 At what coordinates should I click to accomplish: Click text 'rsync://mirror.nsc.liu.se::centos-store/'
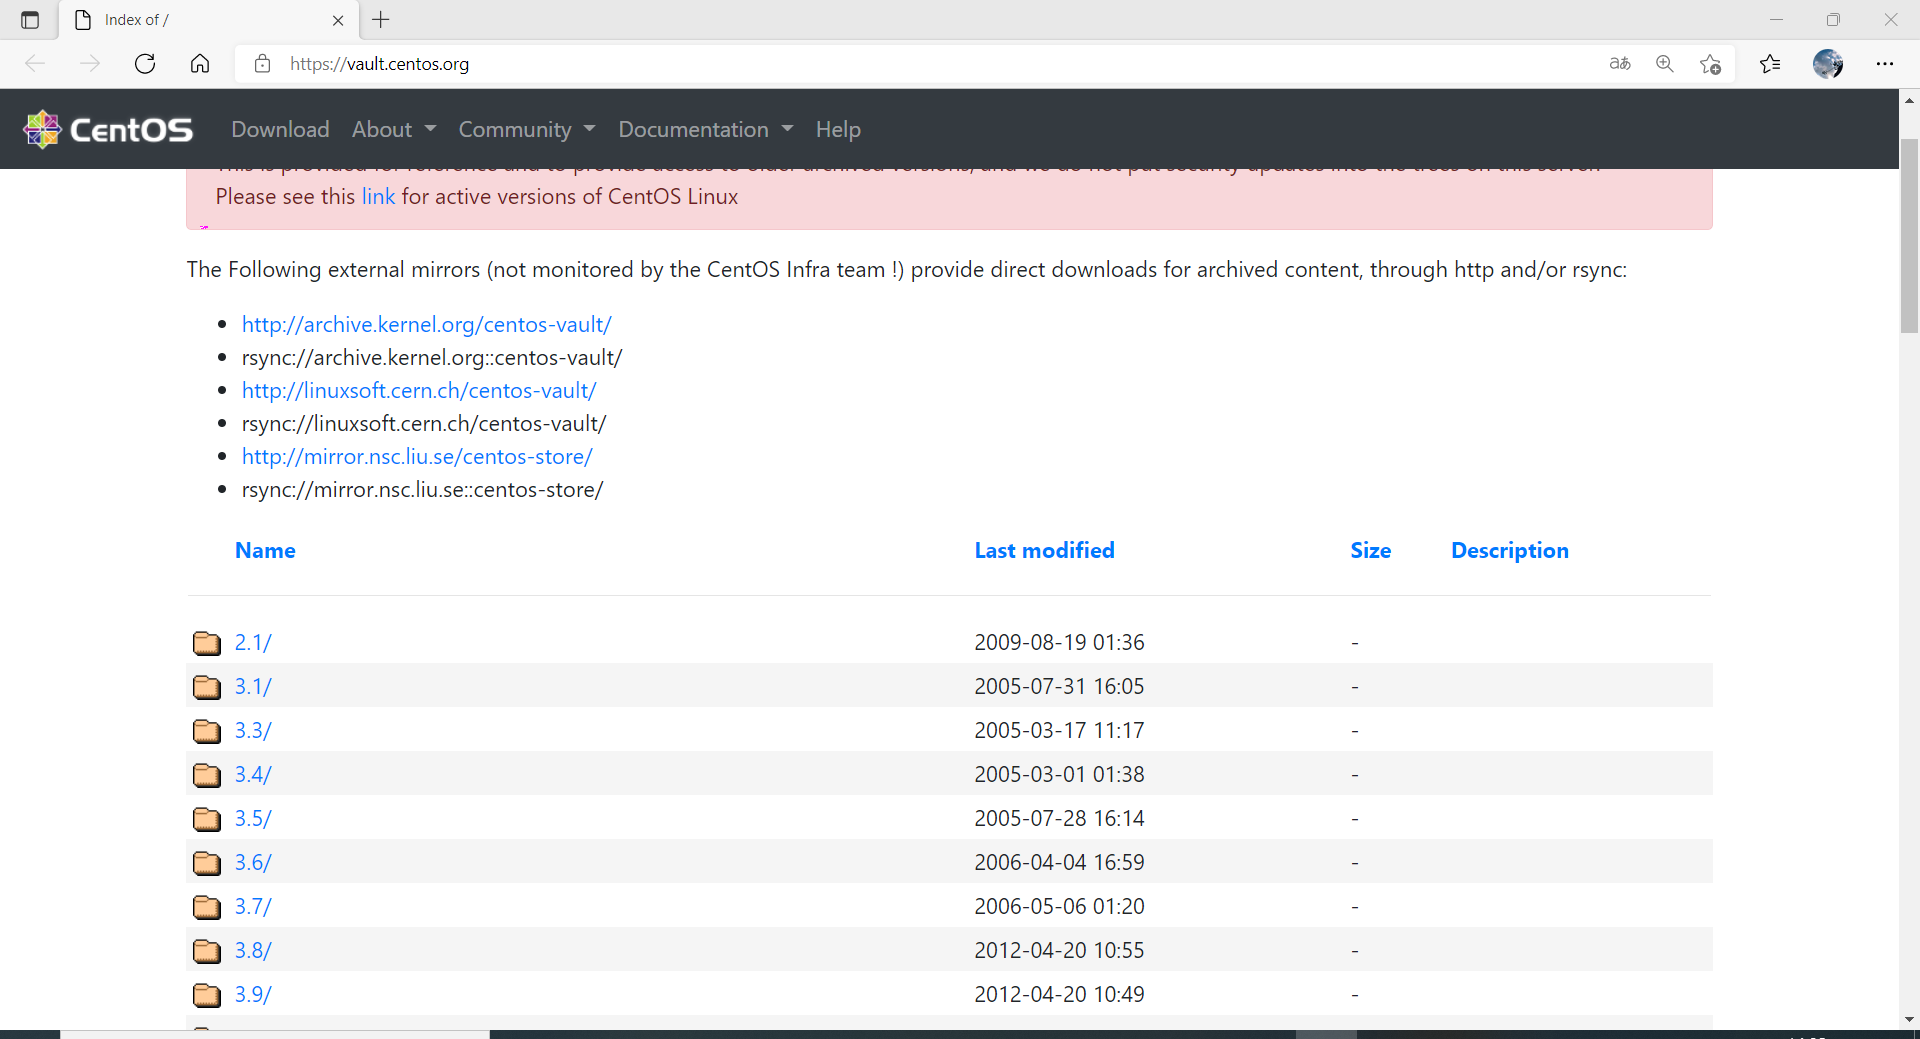click(422, 489)
